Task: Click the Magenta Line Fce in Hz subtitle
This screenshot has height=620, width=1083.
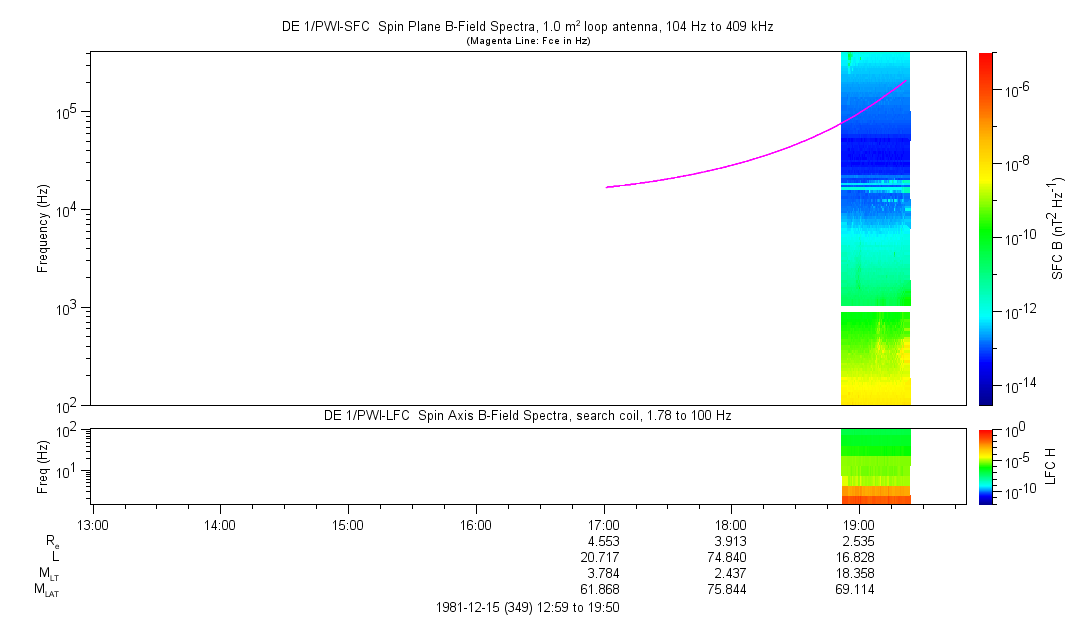Action: click(x=527, y=41)
